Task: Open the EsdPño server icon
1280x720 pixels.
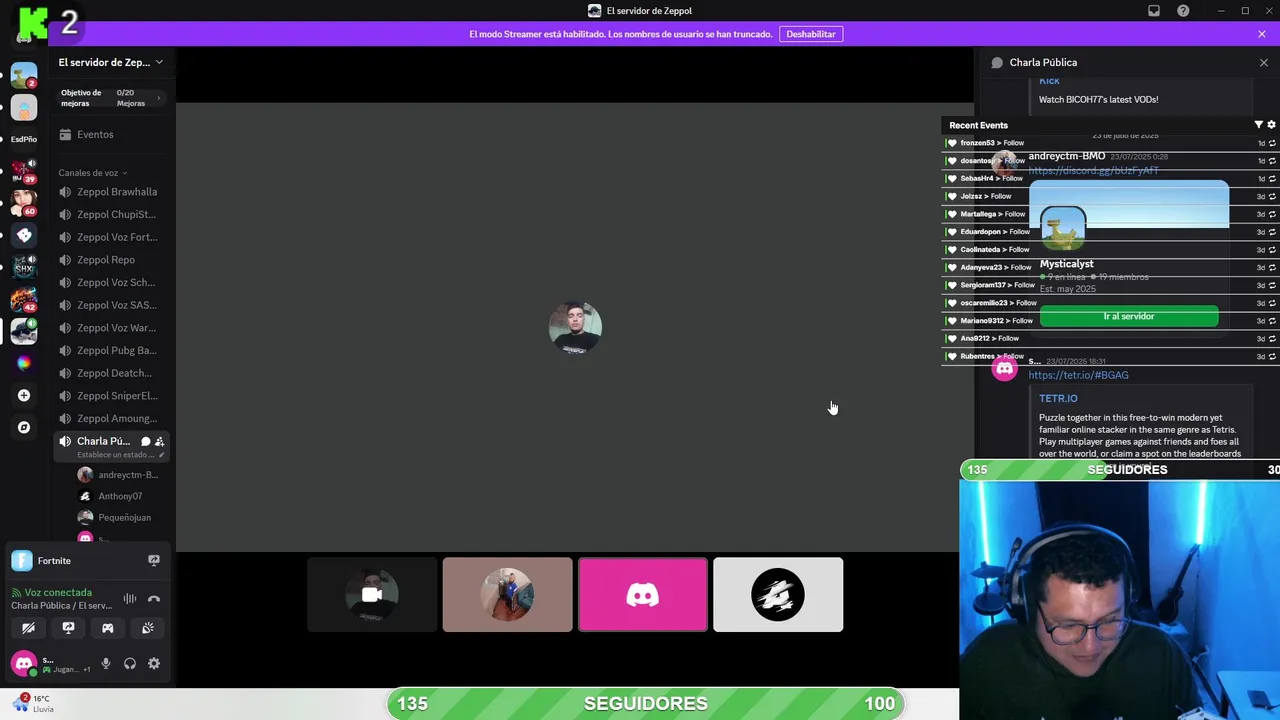Action: pyautogui.click(x=24, y=139)
